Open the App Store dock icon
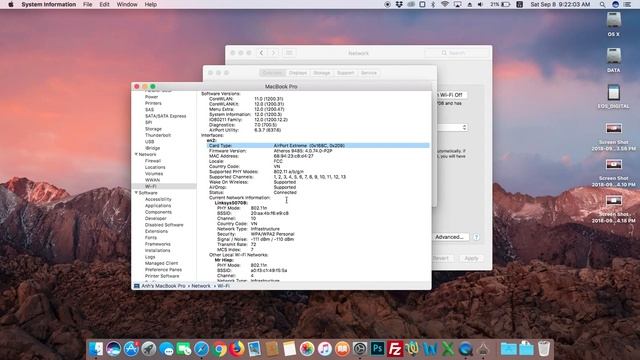The image size is (640, 360). [131, 349]
